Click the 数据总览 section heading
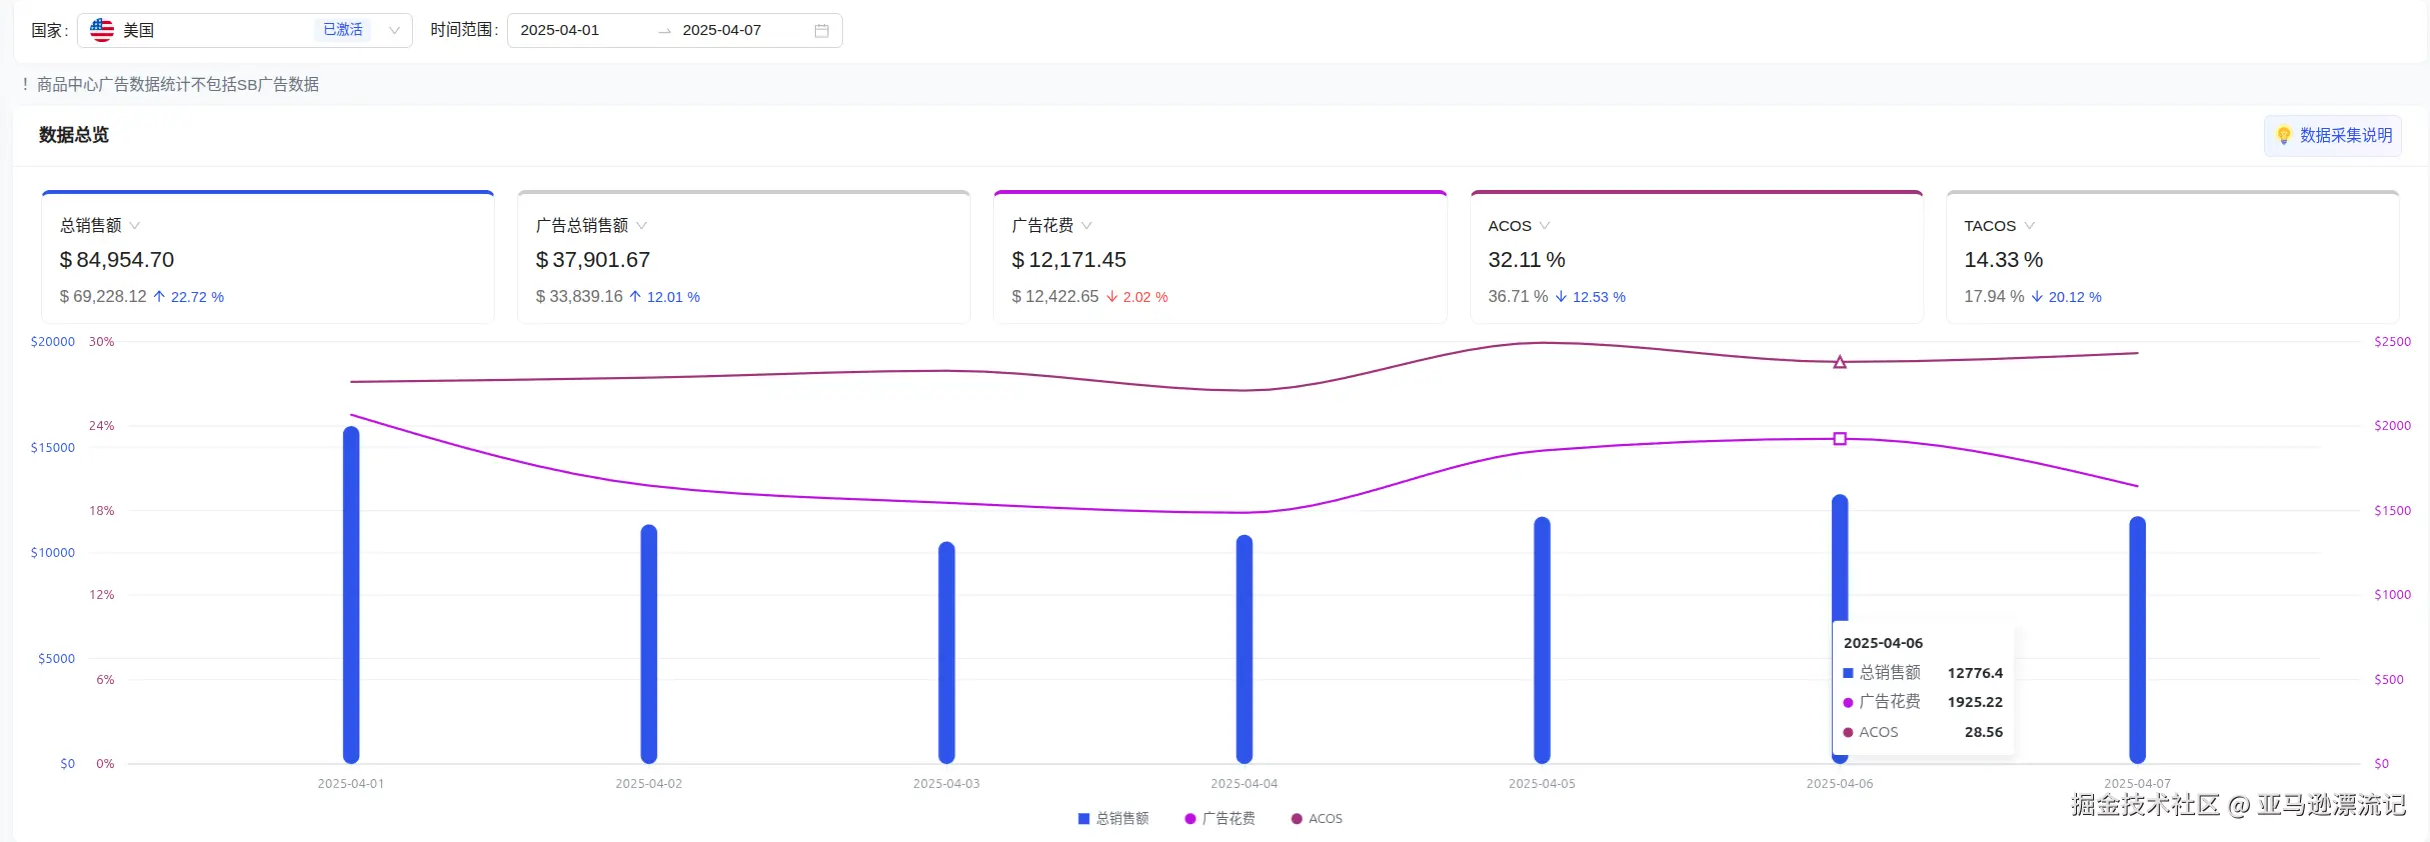 74,135
